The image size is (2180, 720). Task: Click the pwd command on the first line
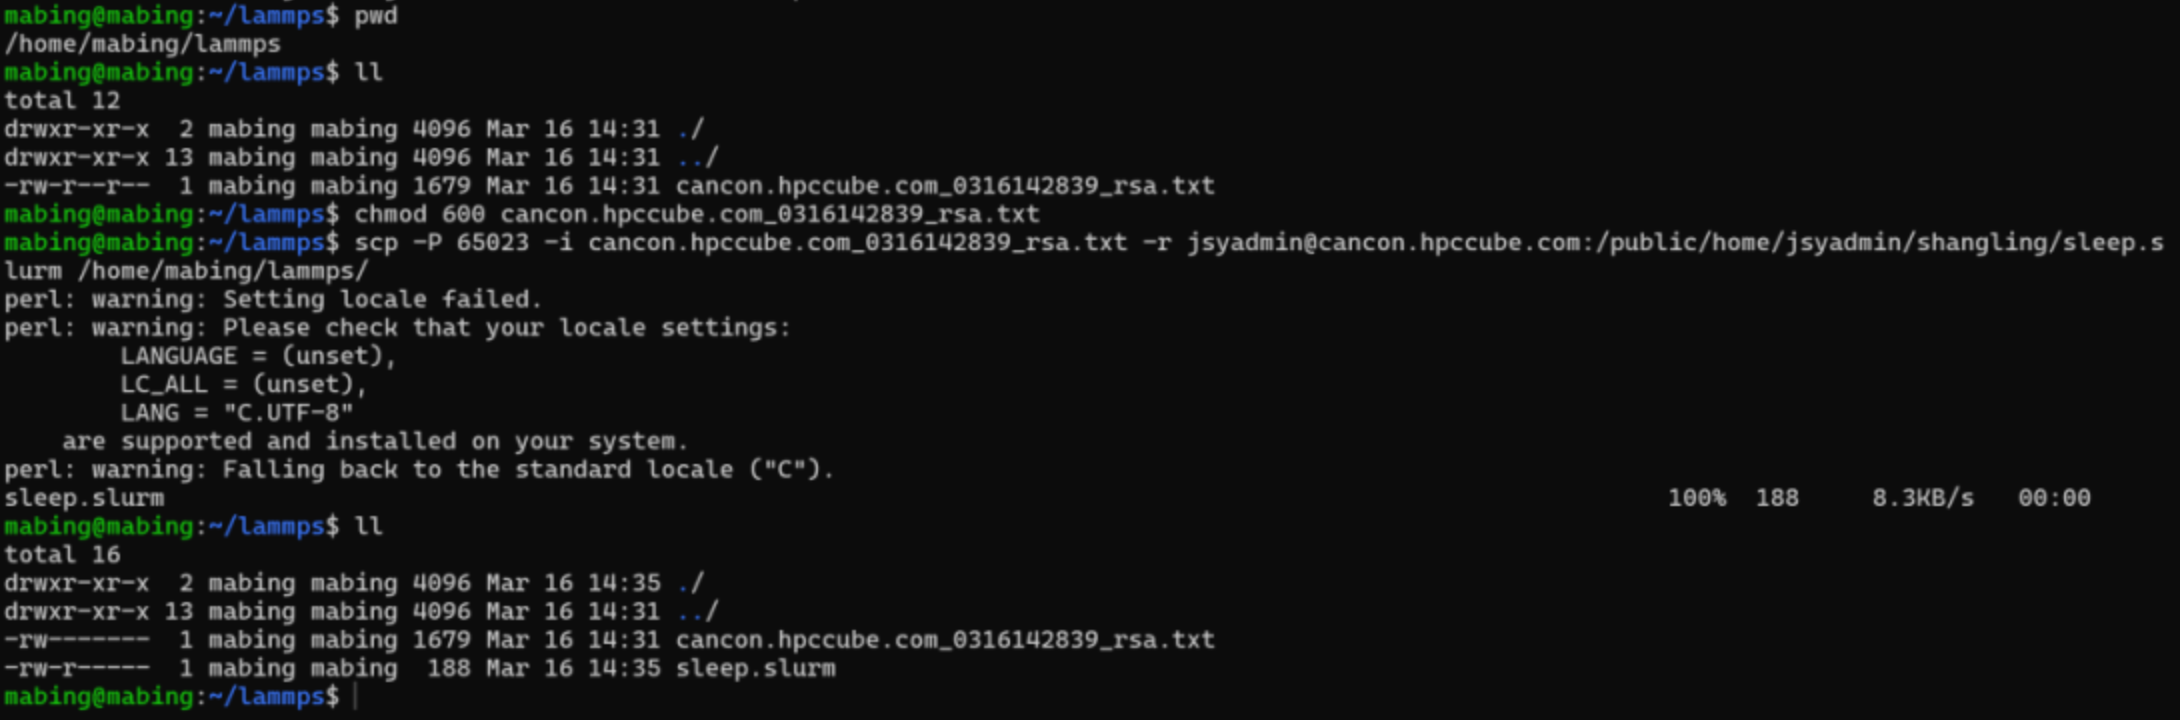(376, 16)
